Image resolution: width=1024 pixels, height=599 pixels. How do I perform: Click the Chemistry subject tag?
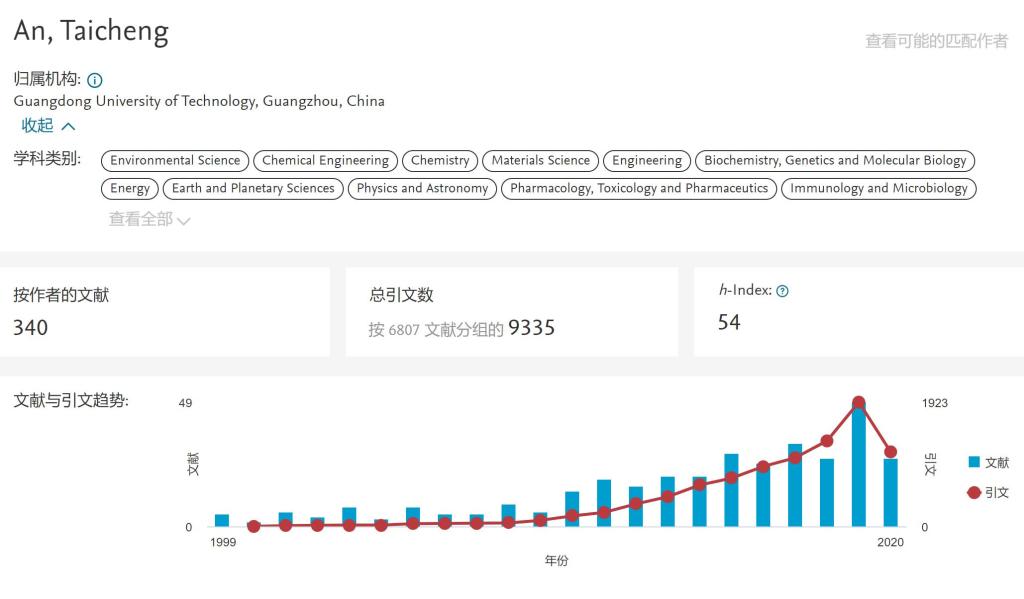click(x=440, y=160)
